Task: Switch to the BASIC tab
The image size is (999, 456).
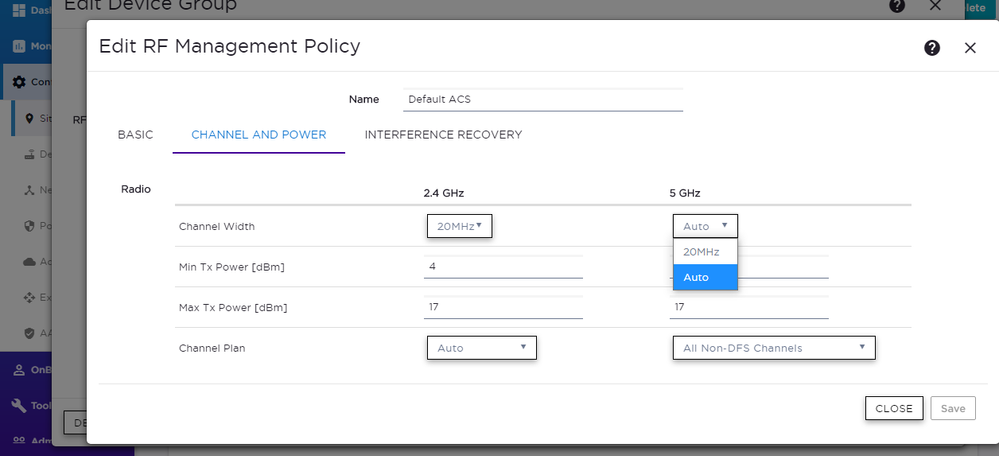Action: 135,135
